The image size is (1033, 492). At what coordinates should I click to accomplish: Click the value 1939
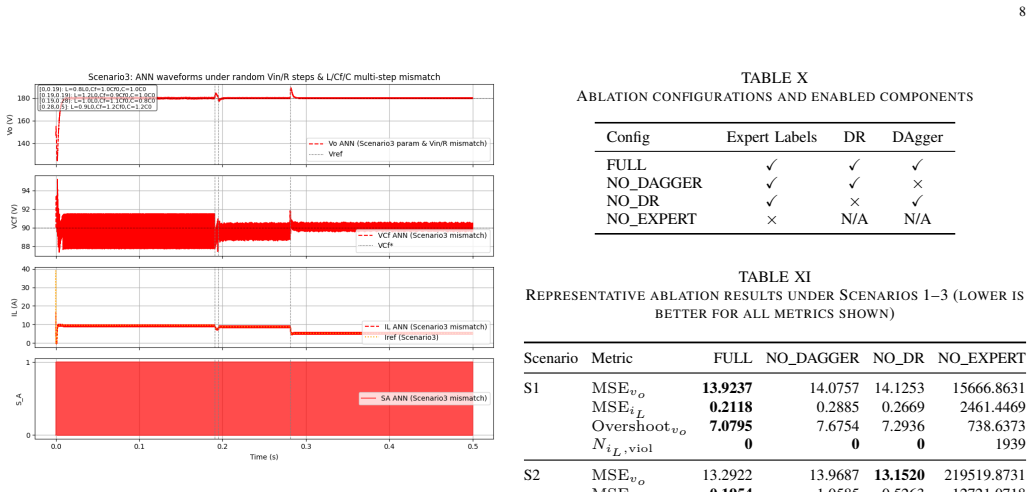click(x=1011, y=444)
